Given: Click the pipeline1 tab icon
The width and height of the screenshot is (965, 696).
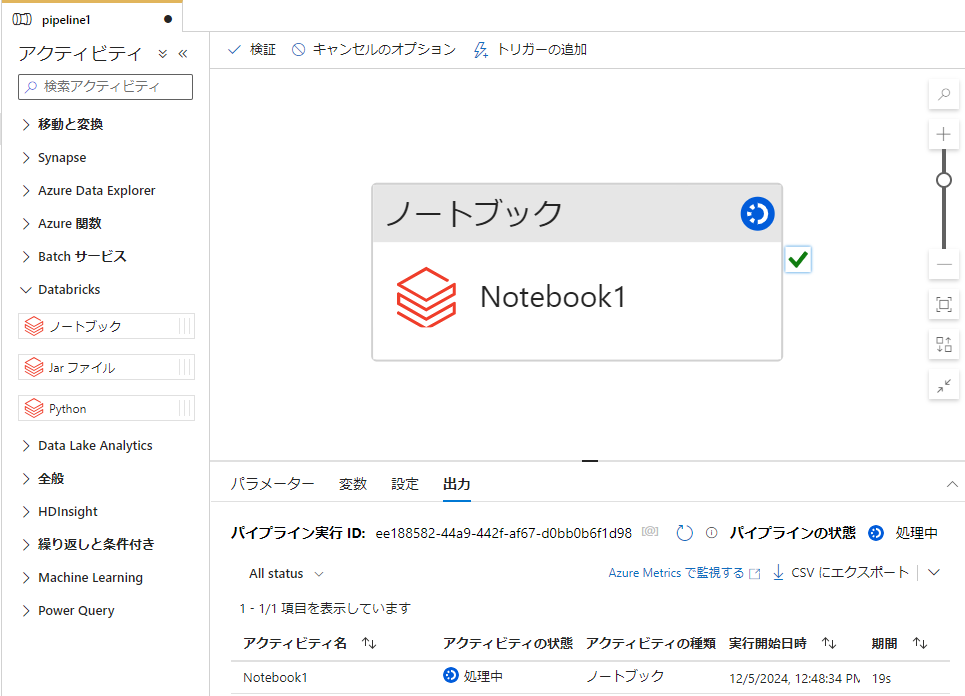Looking at the screenshot, I should 22,20.
